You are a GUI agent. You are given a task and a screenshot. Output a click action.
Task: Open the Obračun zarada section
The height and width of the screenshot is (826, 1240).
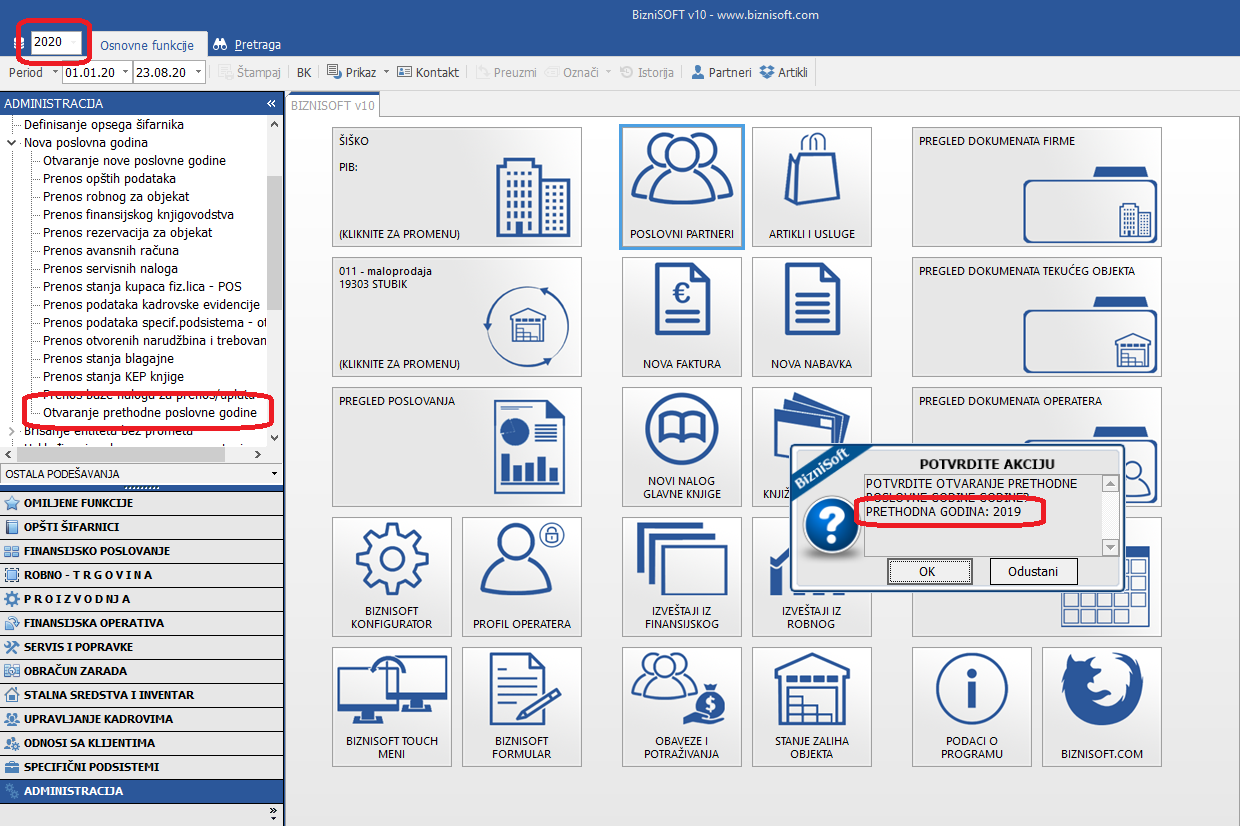click(x=142, y=671)
